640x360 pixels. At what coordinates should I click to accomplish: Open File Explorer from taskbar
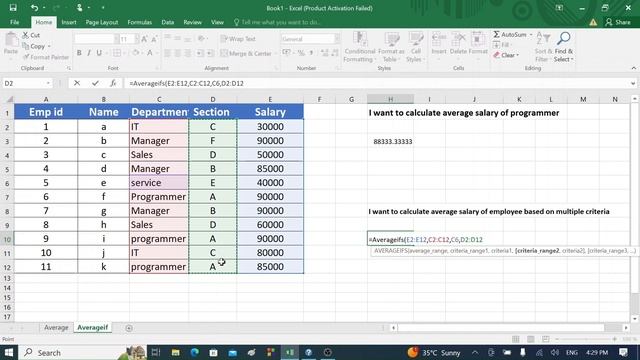[176, 352]
